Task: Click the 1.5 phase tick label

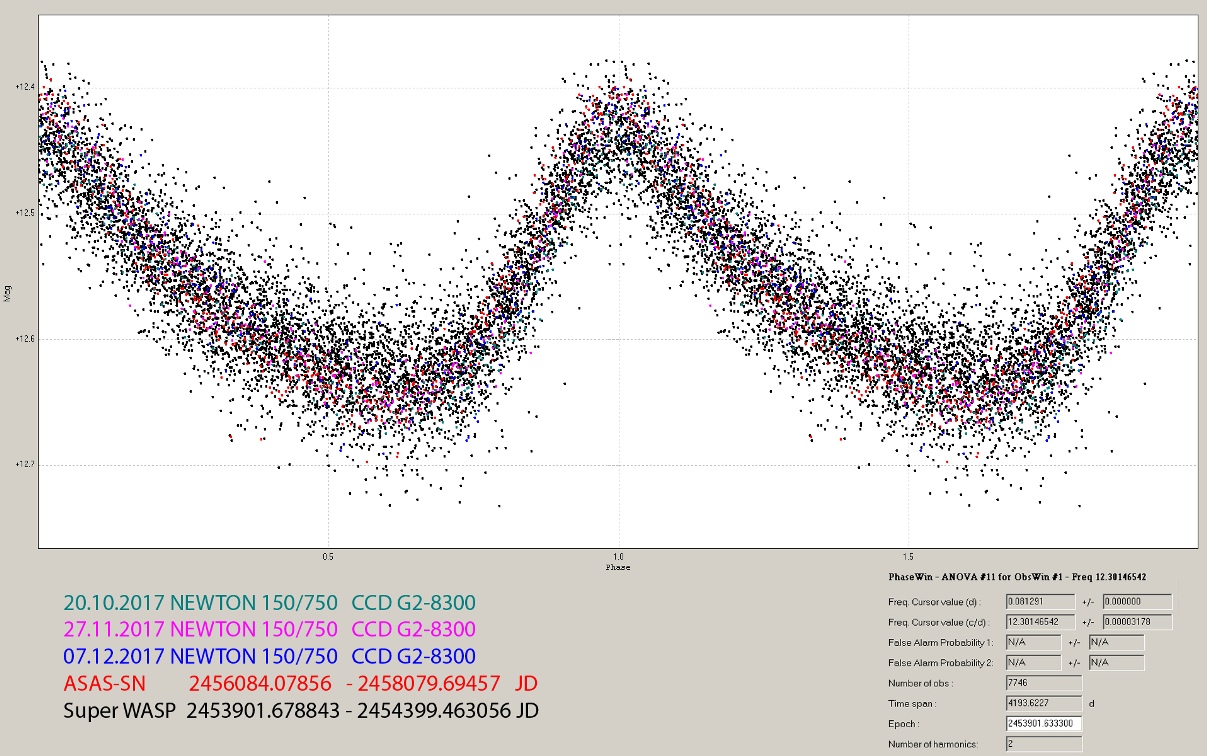Action: click(908, 556)
